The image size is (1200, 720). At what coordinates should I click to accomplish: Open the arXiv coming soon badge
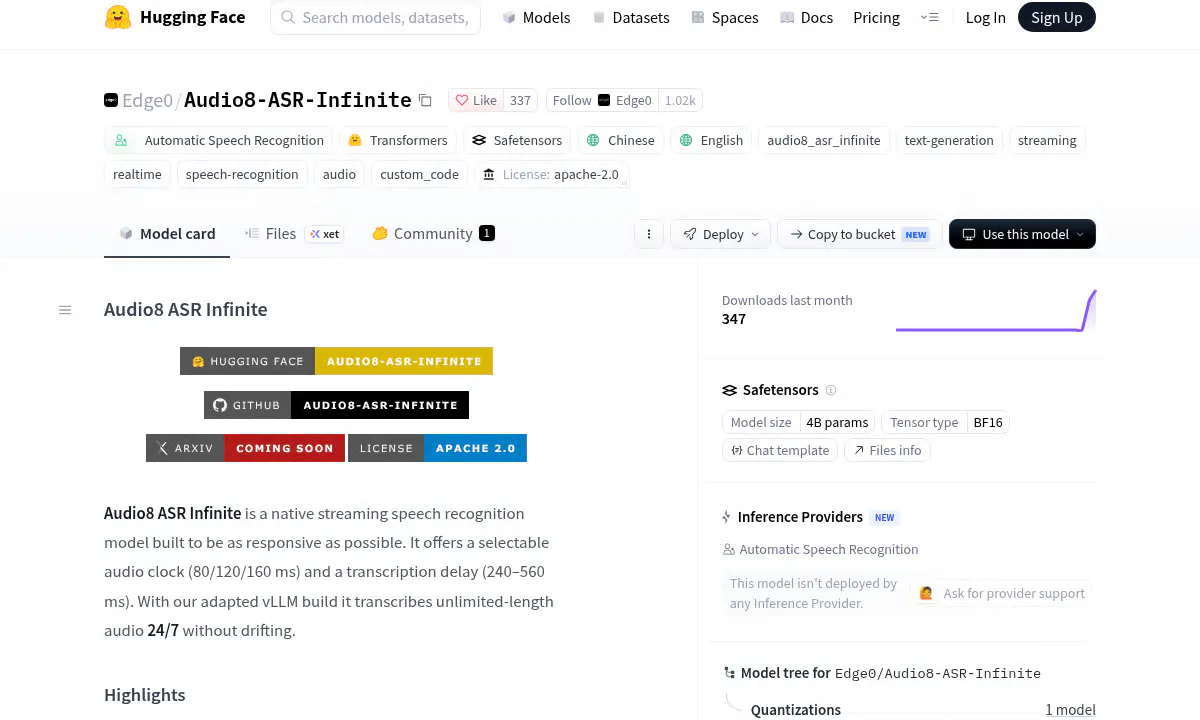[246, 448]
